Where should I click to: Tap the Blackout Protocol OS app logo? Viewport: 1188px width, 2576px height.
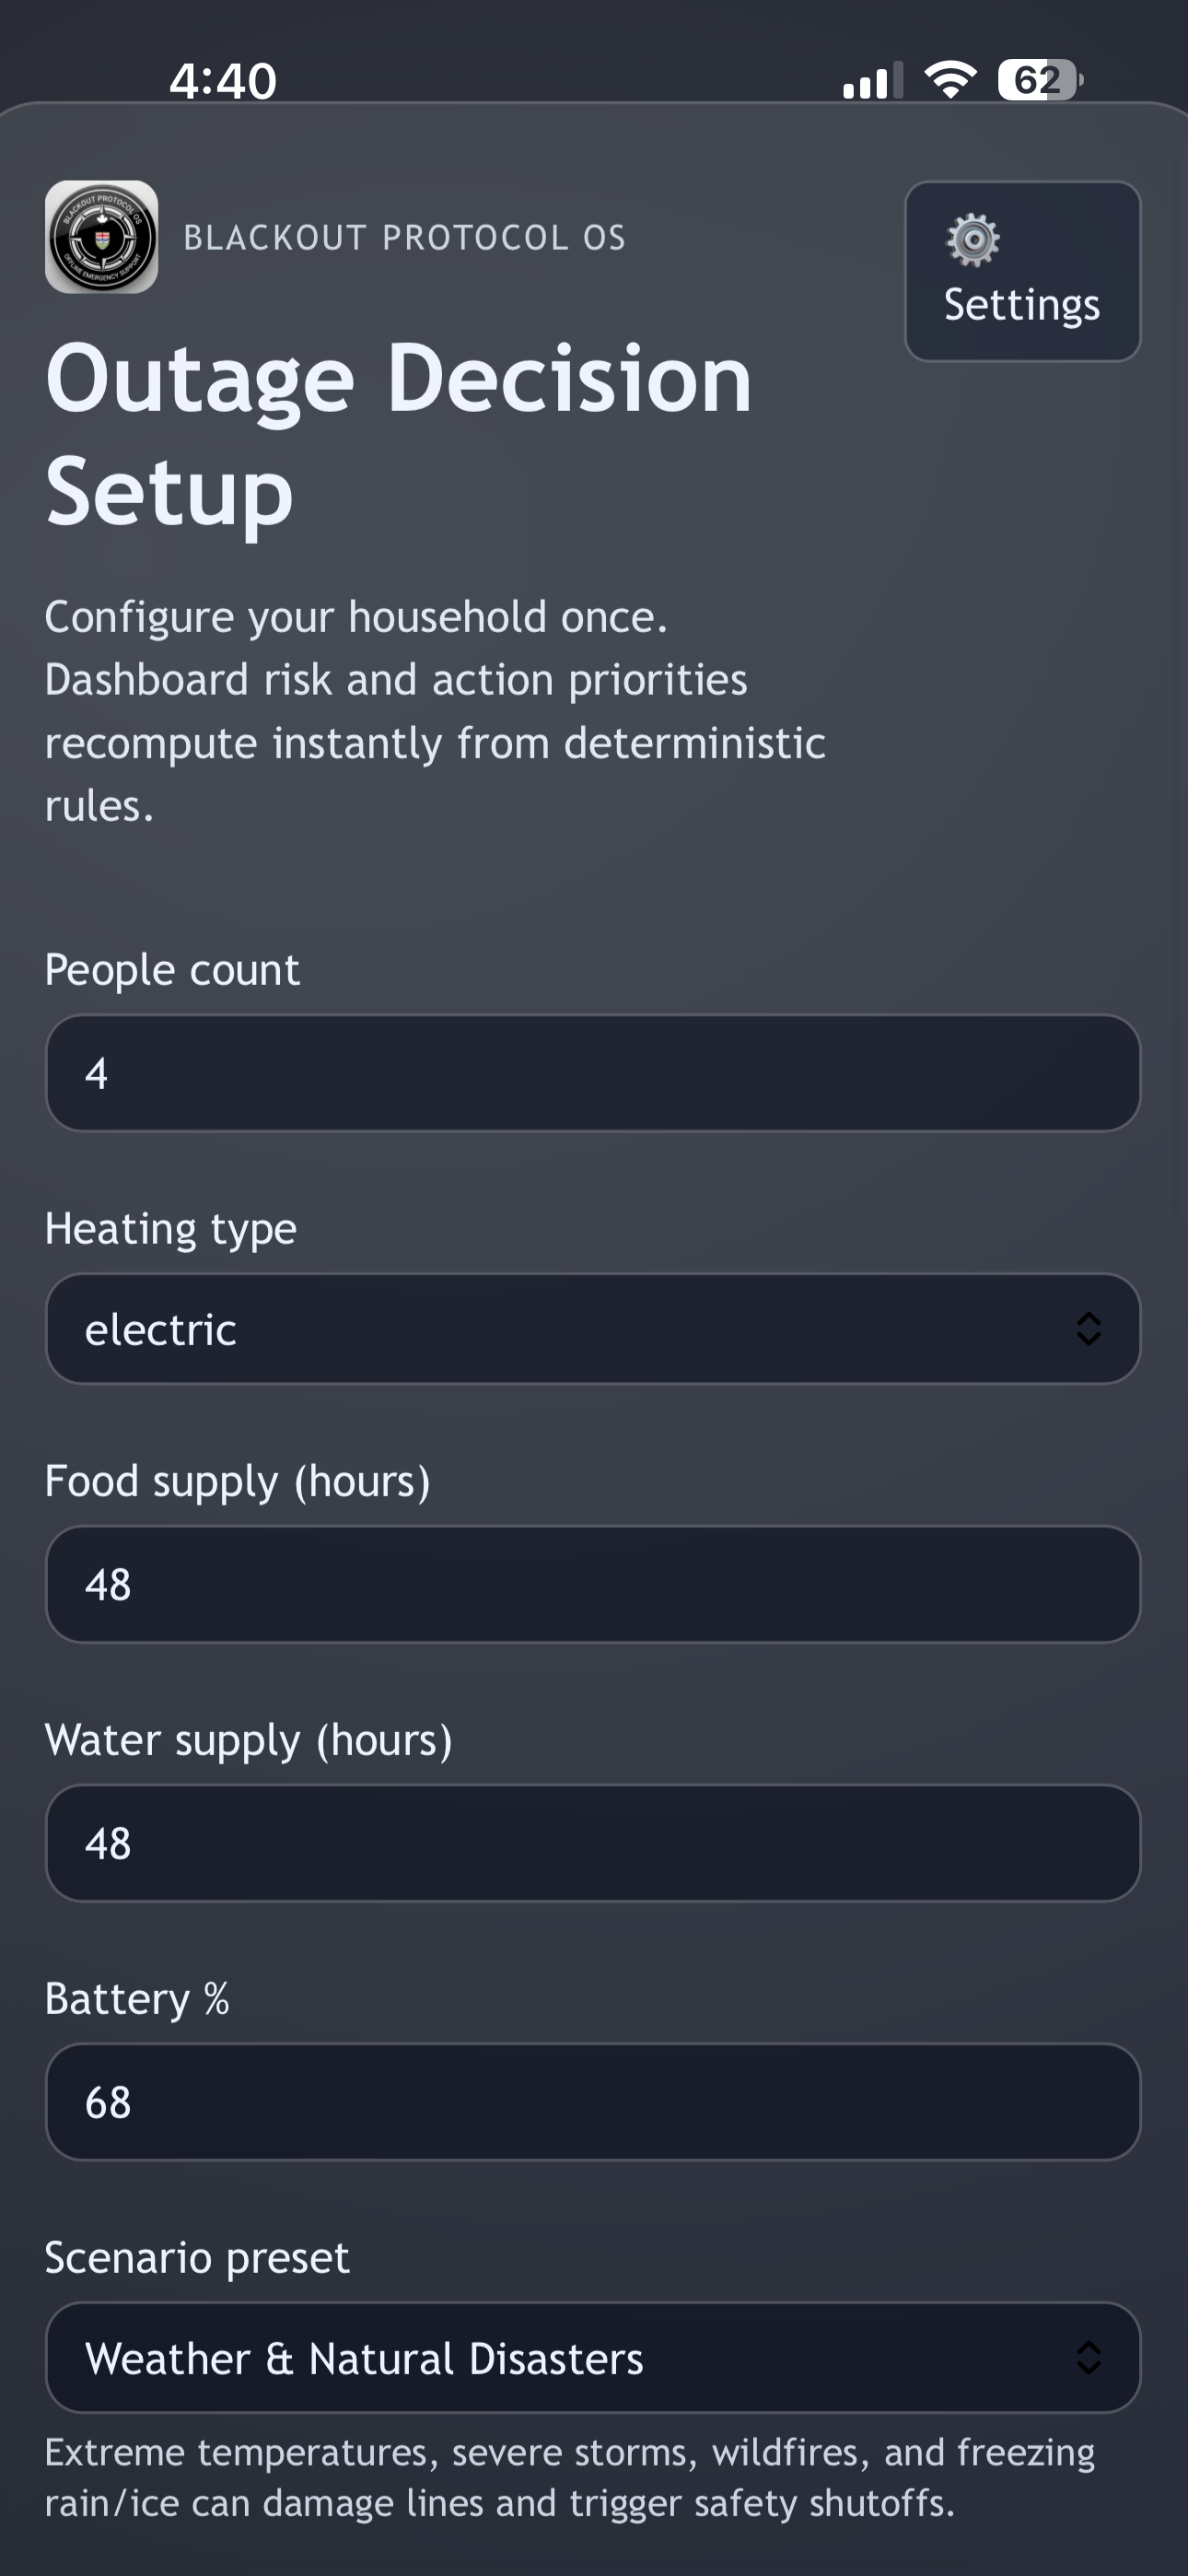(x=101, y=237)
